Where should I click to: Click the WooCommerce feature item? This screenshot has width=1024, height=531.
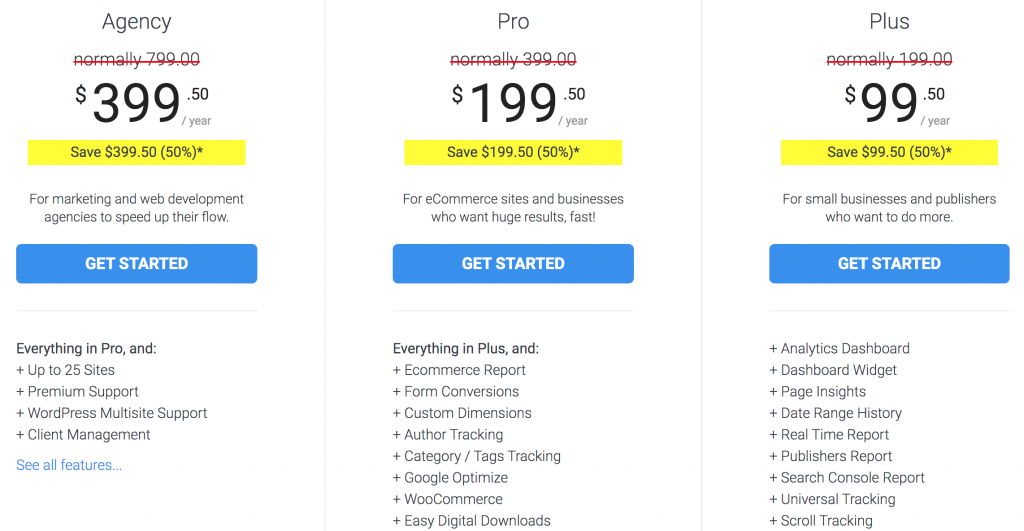[448, 500]
